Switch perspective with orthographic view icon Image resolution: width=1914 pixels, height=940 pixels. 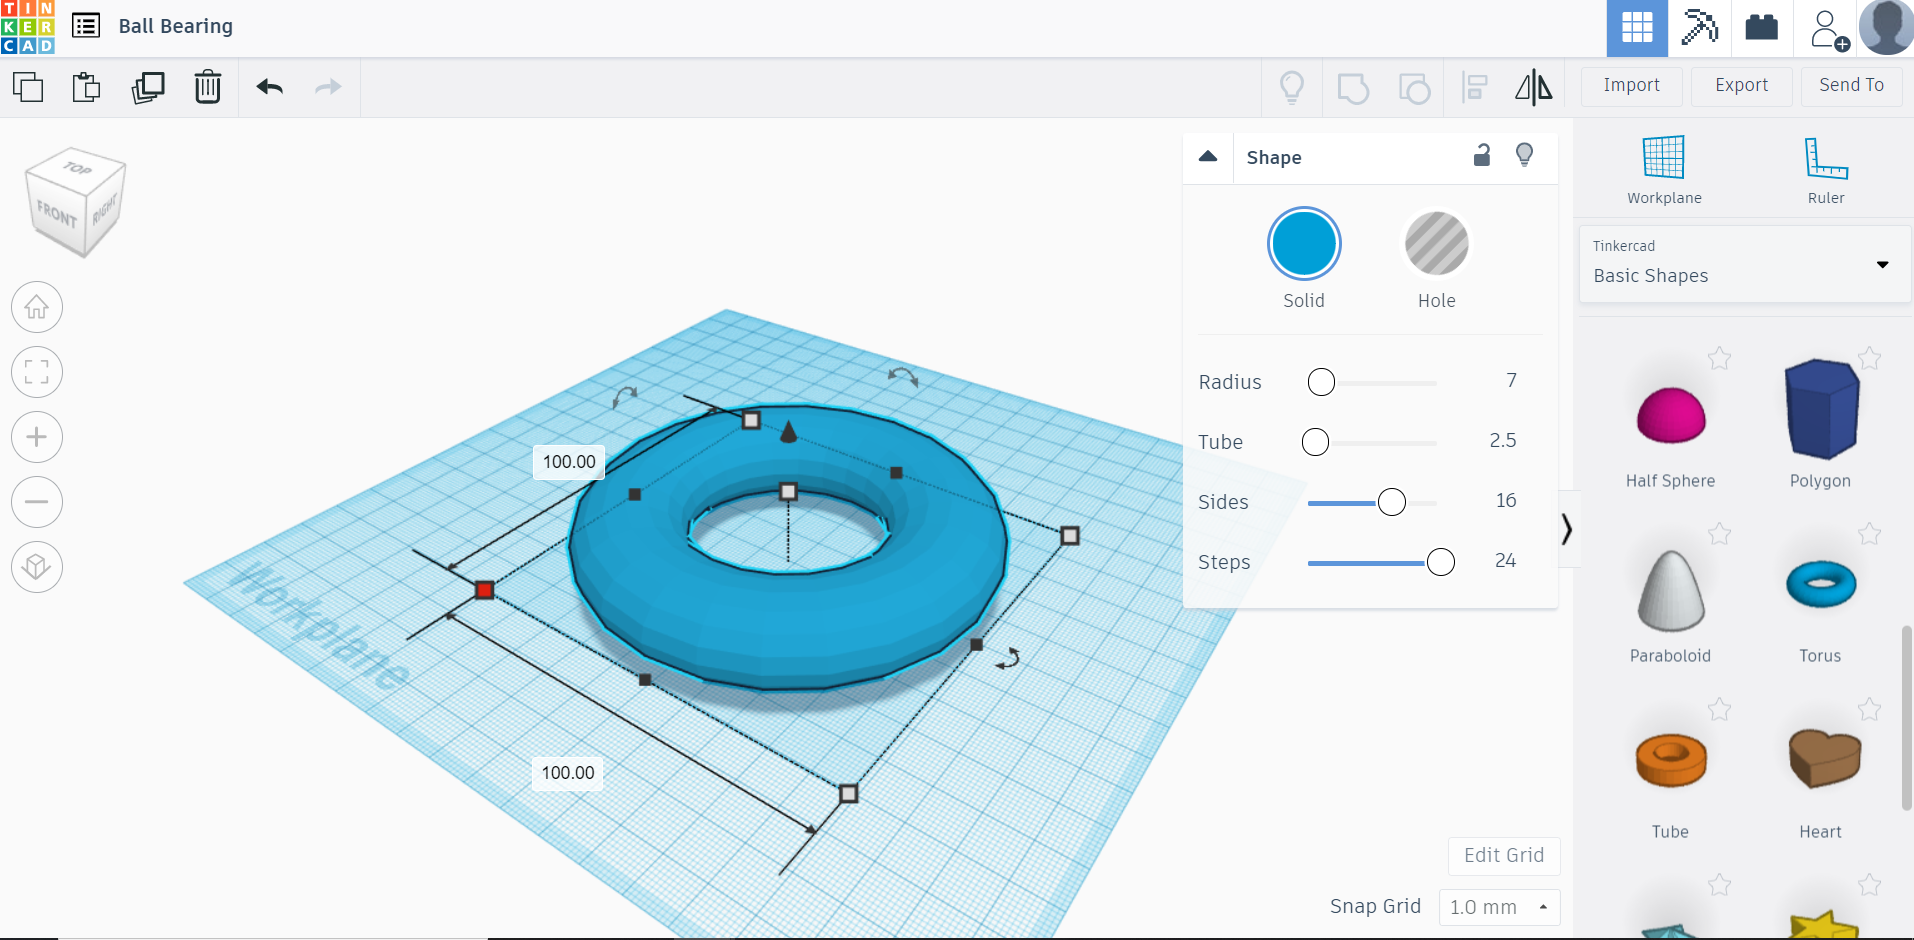(x=37, y=567)
